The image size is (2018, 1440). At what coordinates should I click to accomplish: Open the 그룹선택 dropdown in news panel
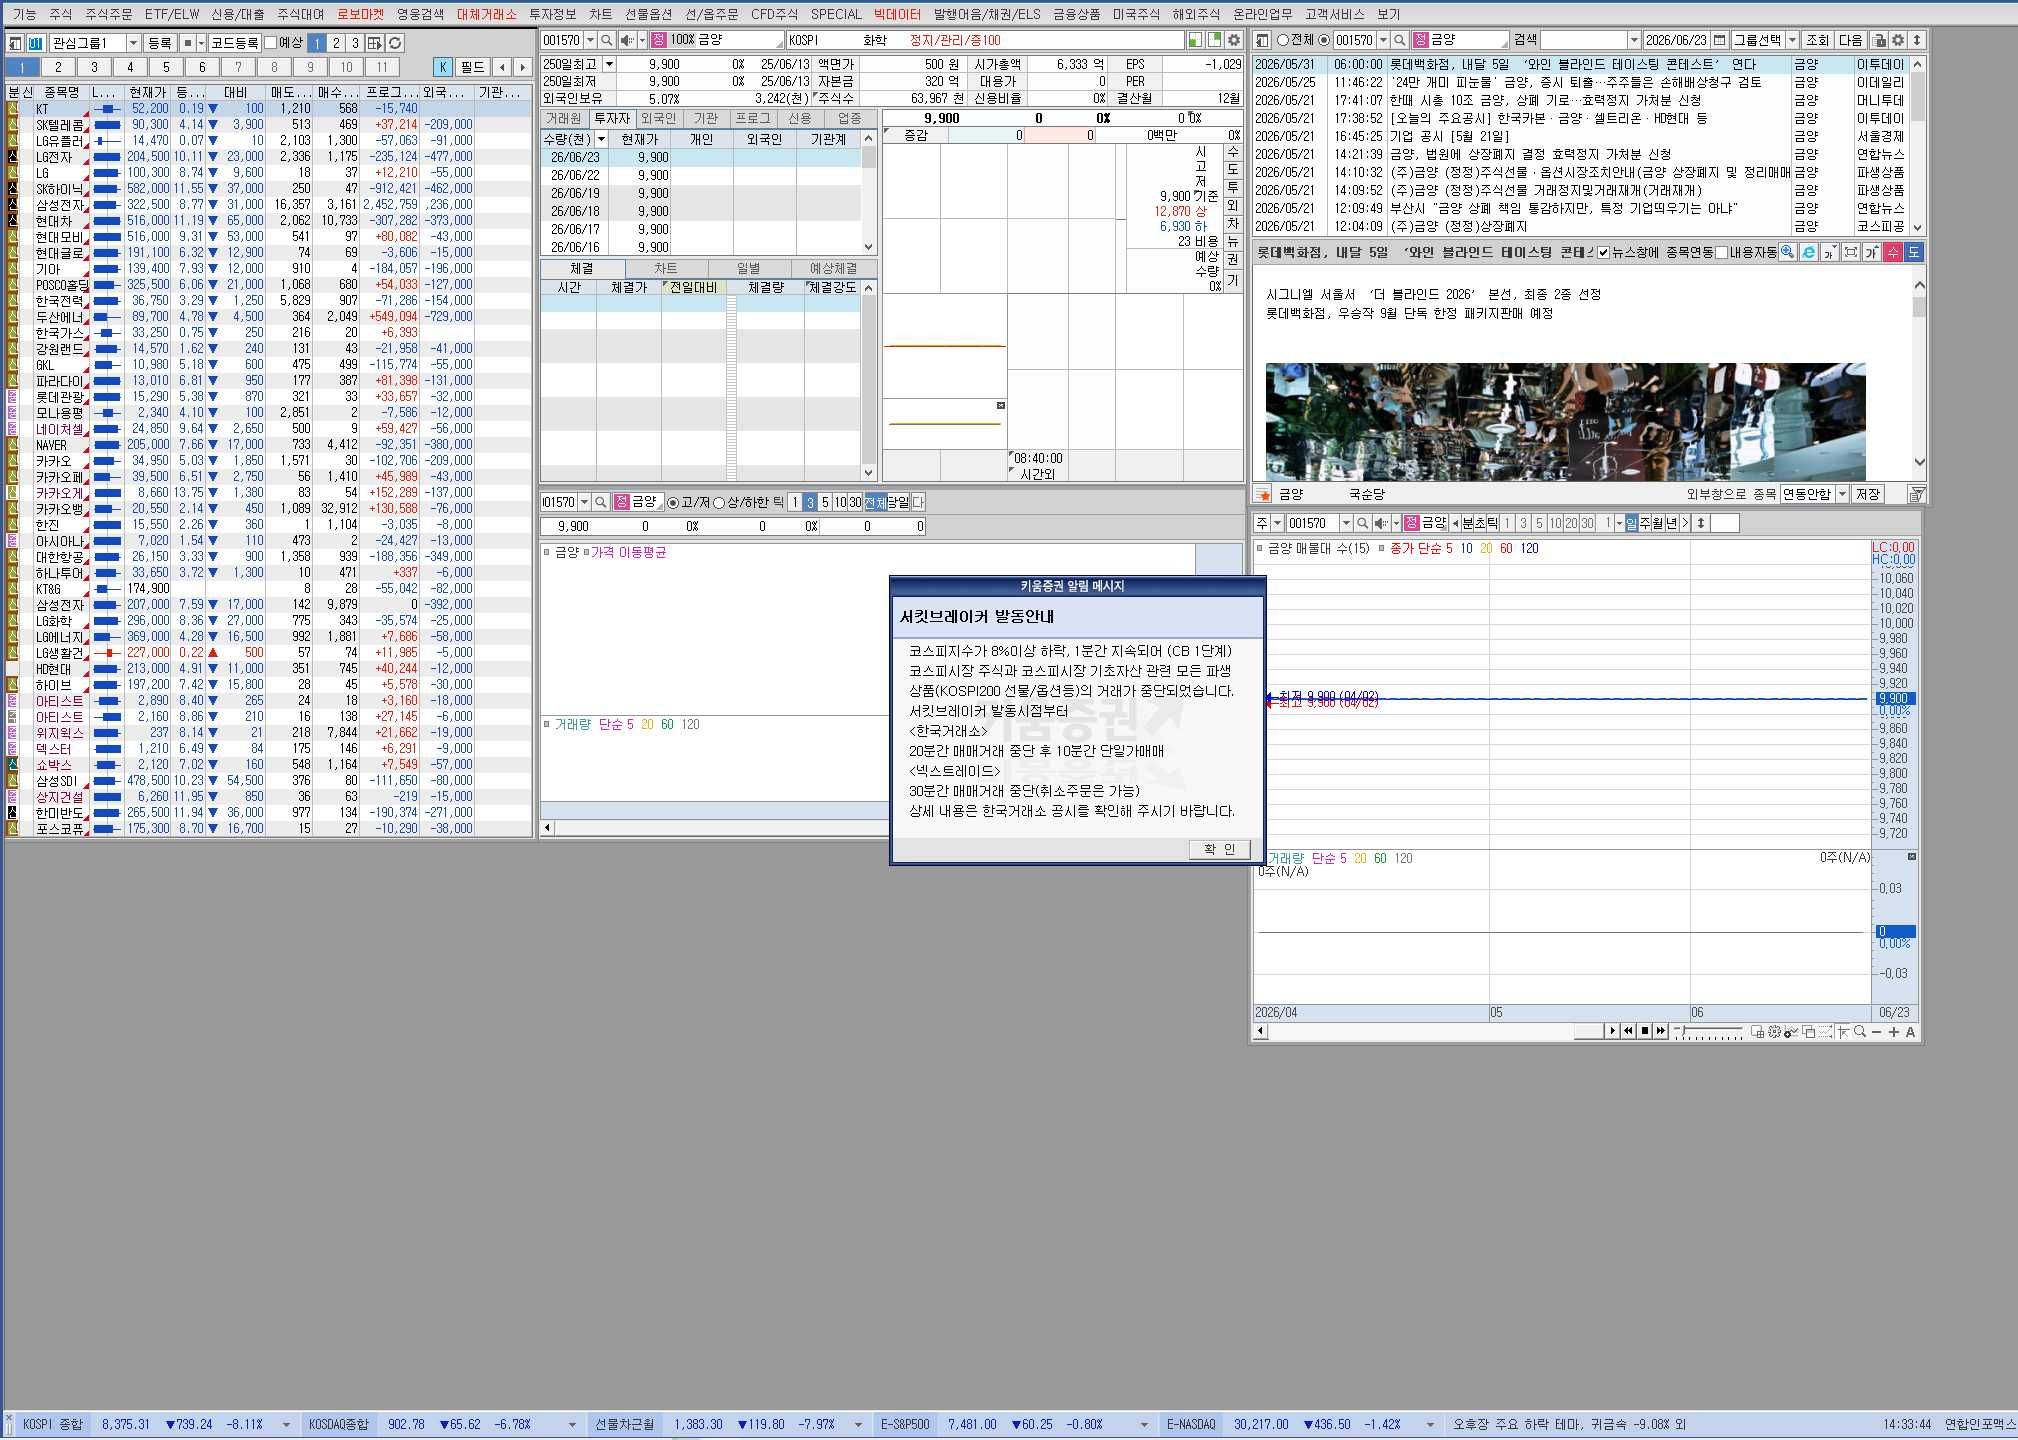1792,40
